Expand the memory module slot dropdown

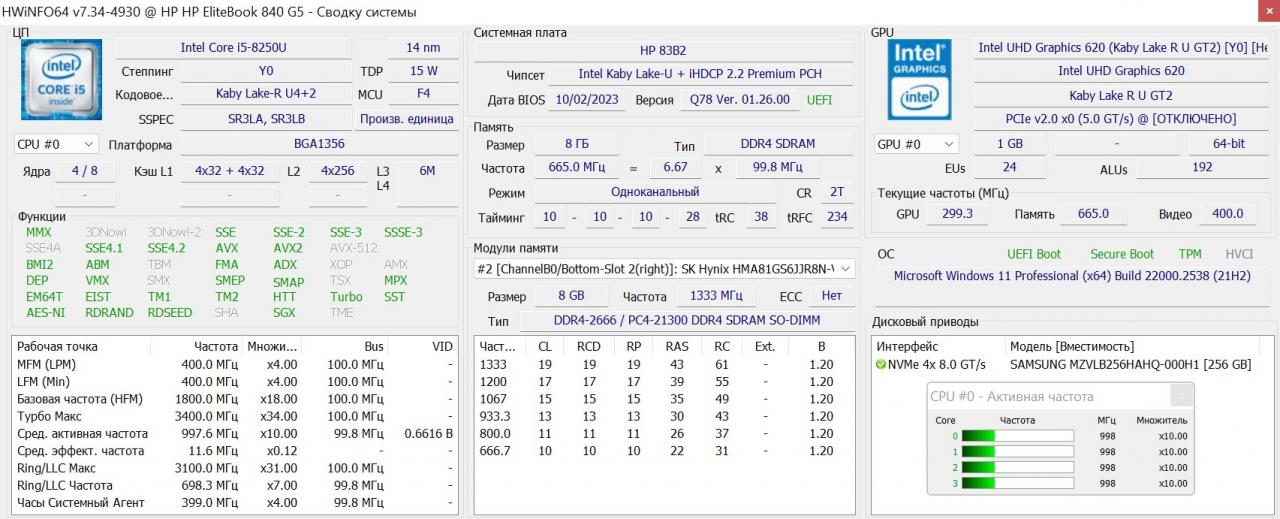click(845, 269)
